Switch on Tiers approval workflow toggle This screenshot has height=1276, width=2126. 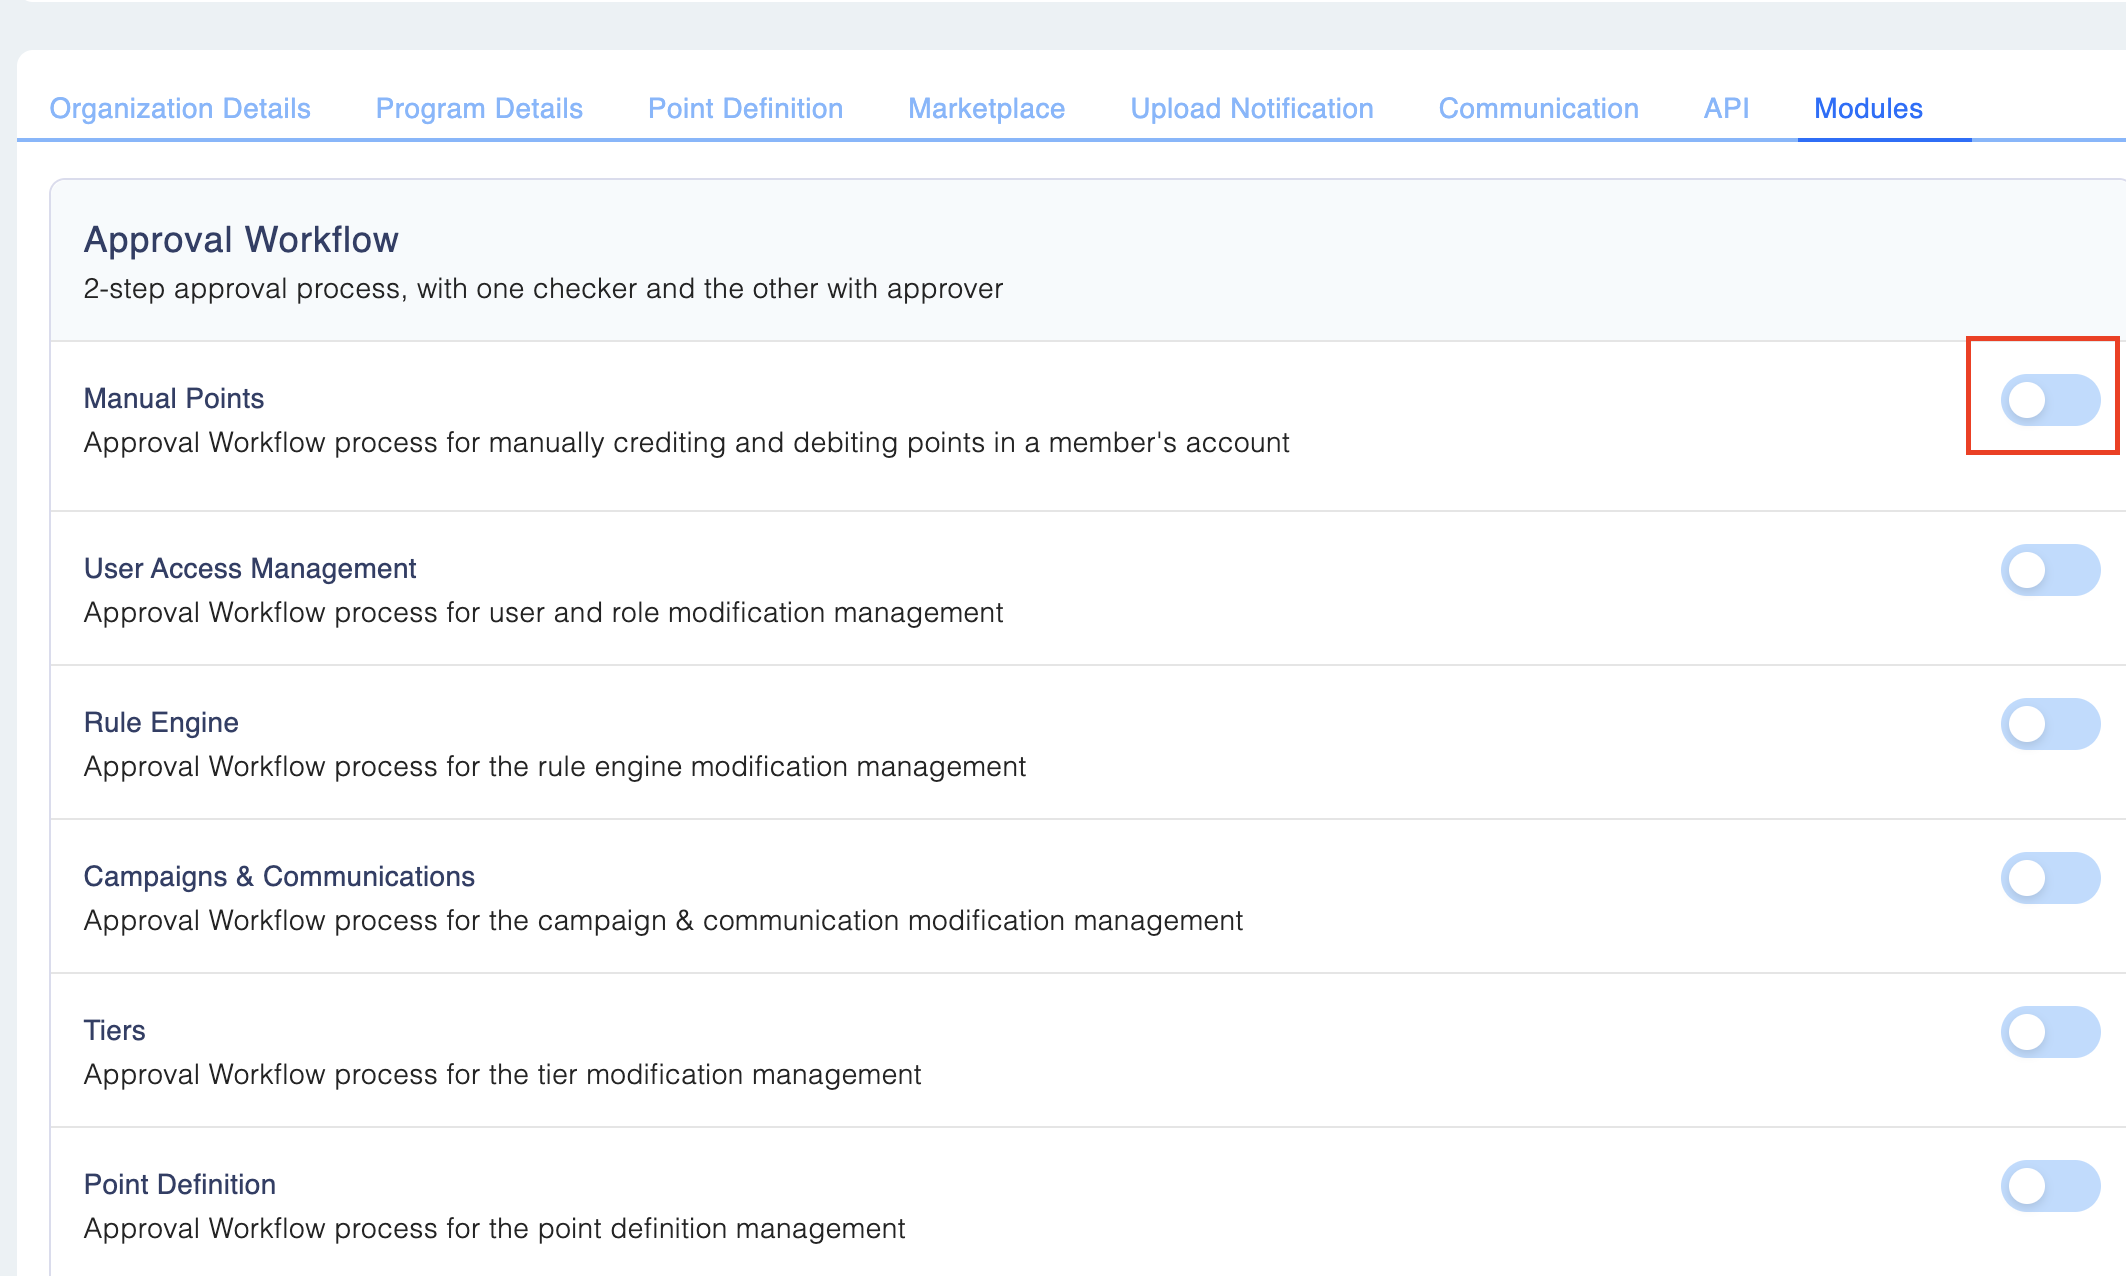(2049, 1032)
